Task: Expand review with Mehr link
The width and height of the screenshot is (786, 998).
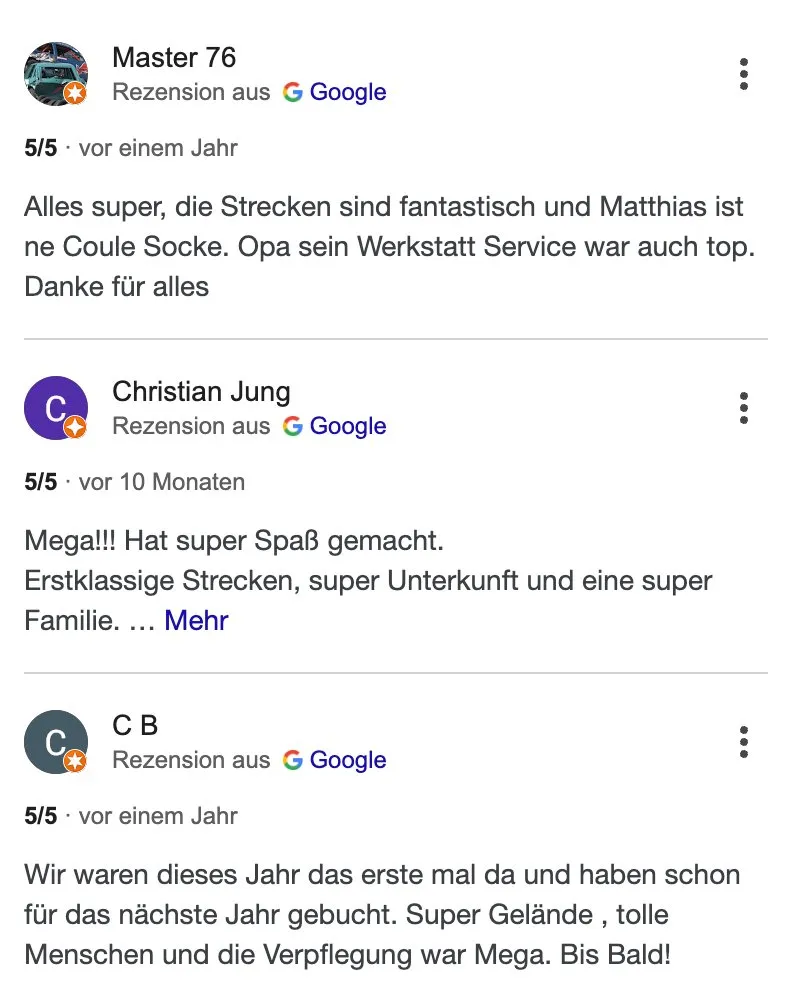Action: pyautogui.click(x=196, y=621)
